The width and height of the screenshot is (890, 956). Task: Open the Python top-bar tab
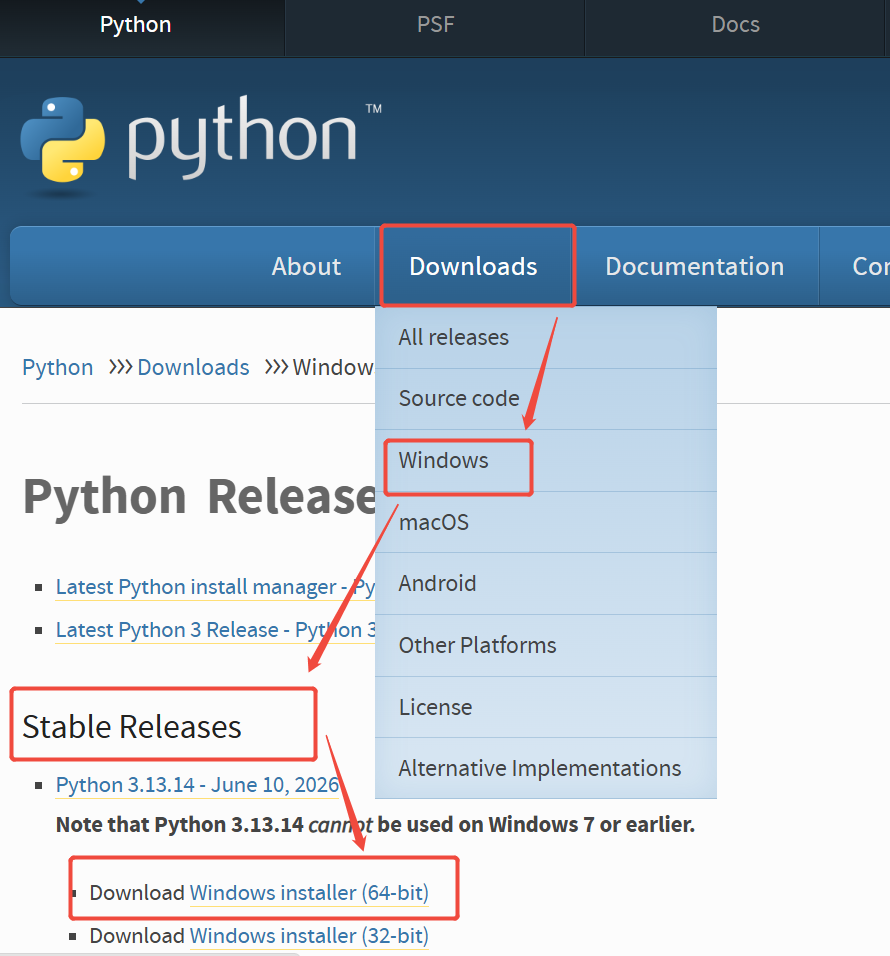pos(135,25)
